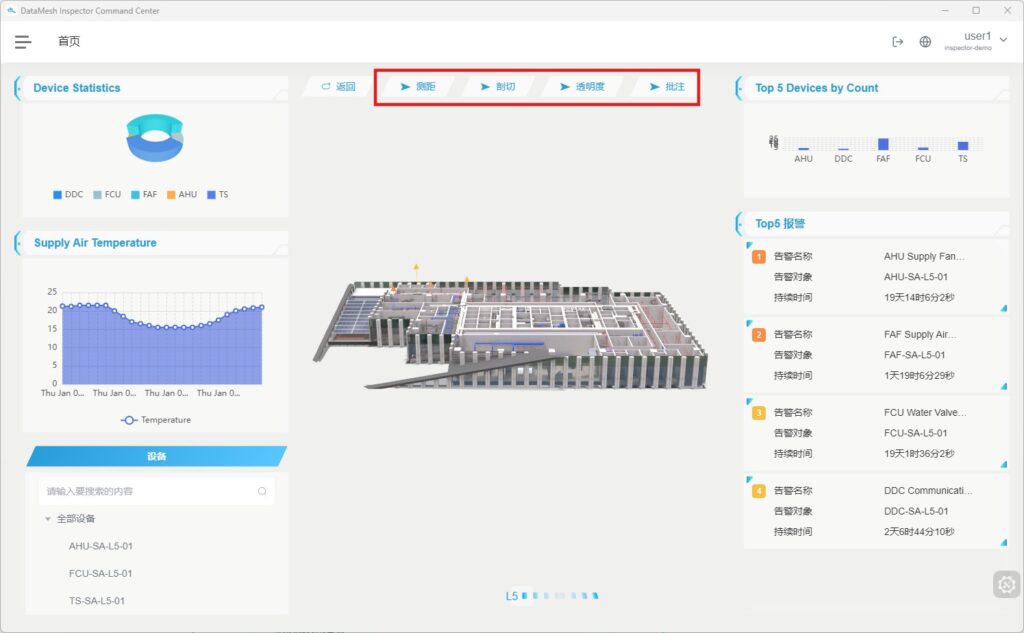Switch to the 首页 home tab

pos(69,42)
